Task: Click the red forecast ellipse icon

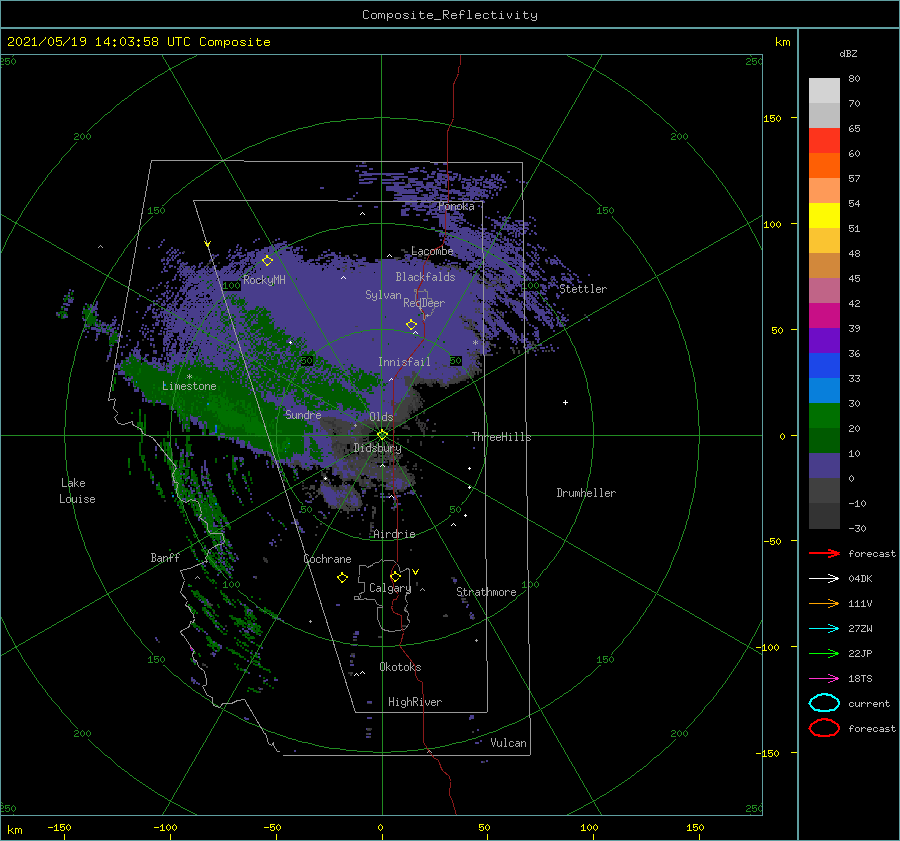Action: coord(824,728)
